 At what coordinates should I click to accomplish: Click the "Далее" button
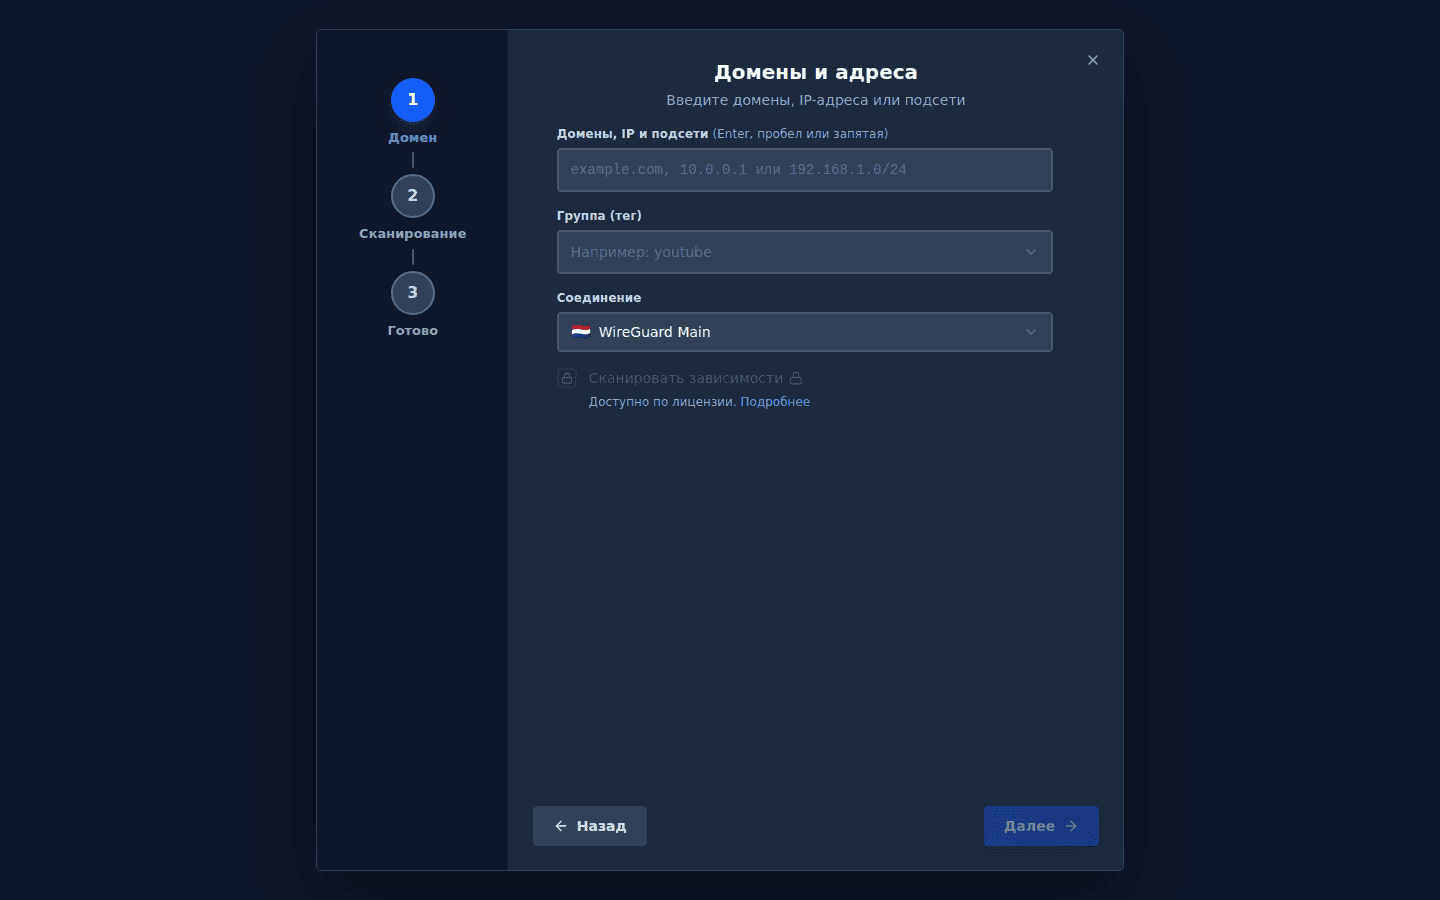(x=1041, y=826)
